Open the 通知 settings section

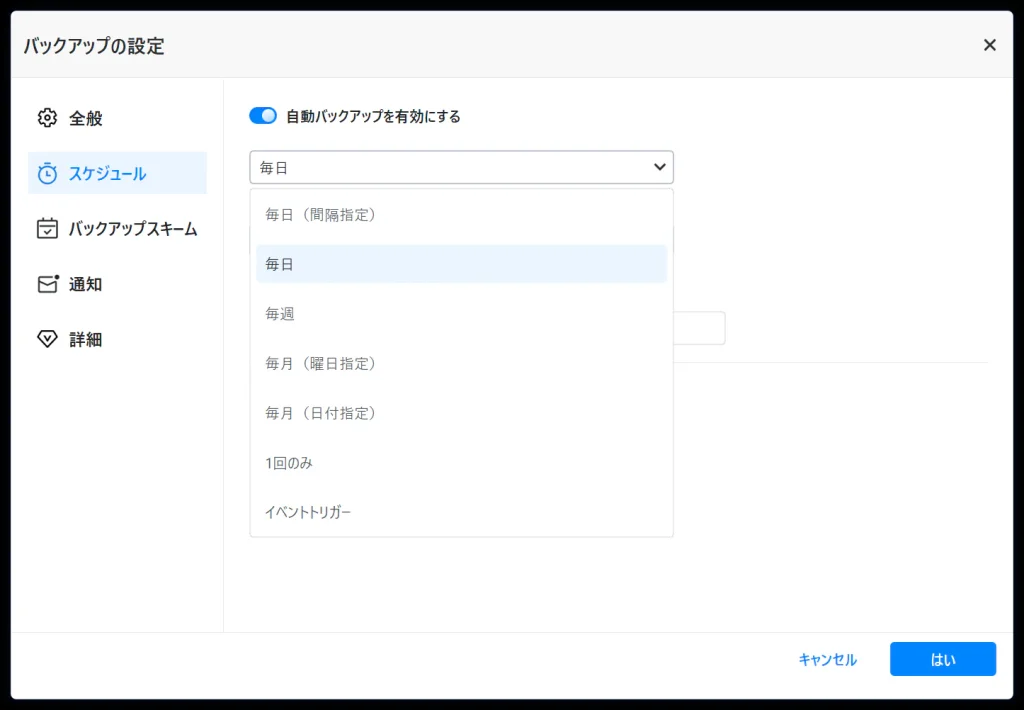(85, 284)
